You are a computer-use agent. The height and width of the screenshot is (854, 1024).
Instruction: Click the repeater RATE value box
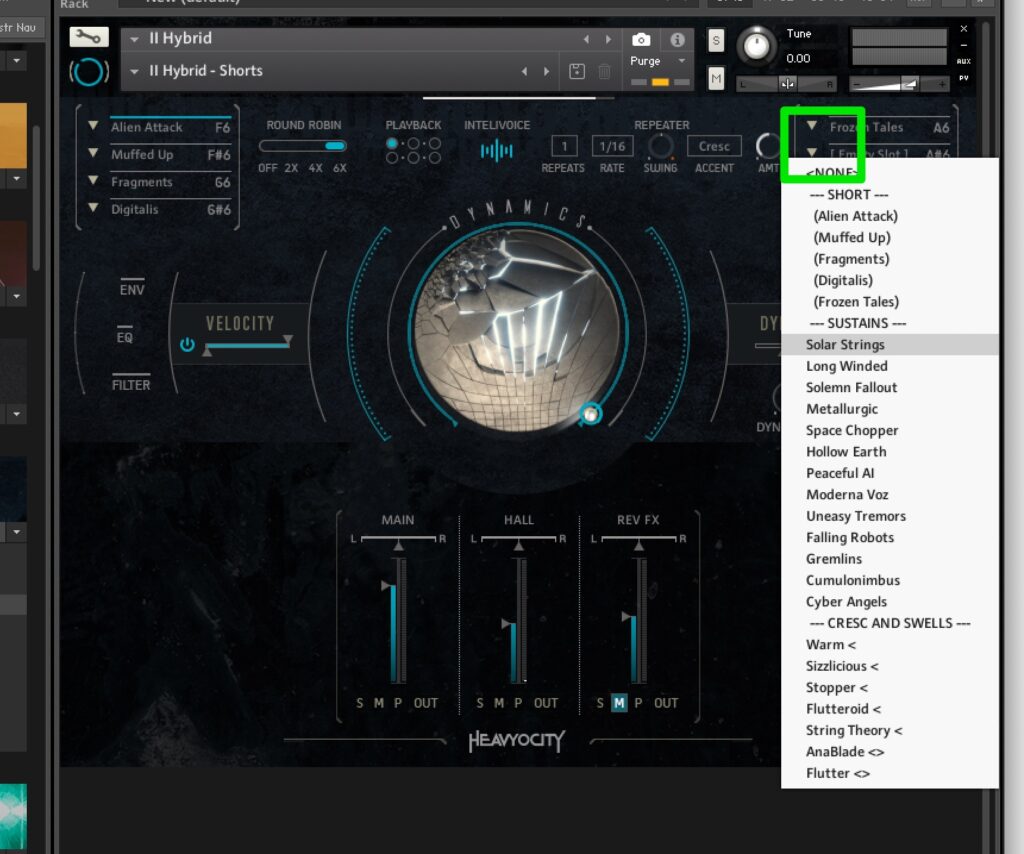(x=611, y=146)
